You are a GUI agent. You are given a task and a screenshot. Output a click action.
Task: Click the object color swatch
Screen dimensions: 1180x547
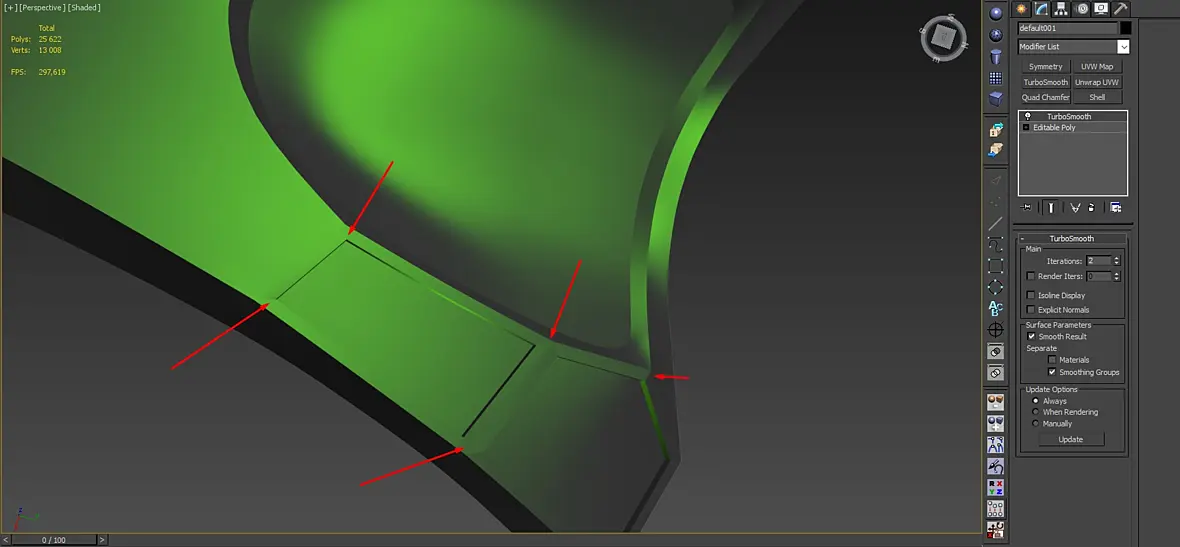click(x=1125, y=28)
